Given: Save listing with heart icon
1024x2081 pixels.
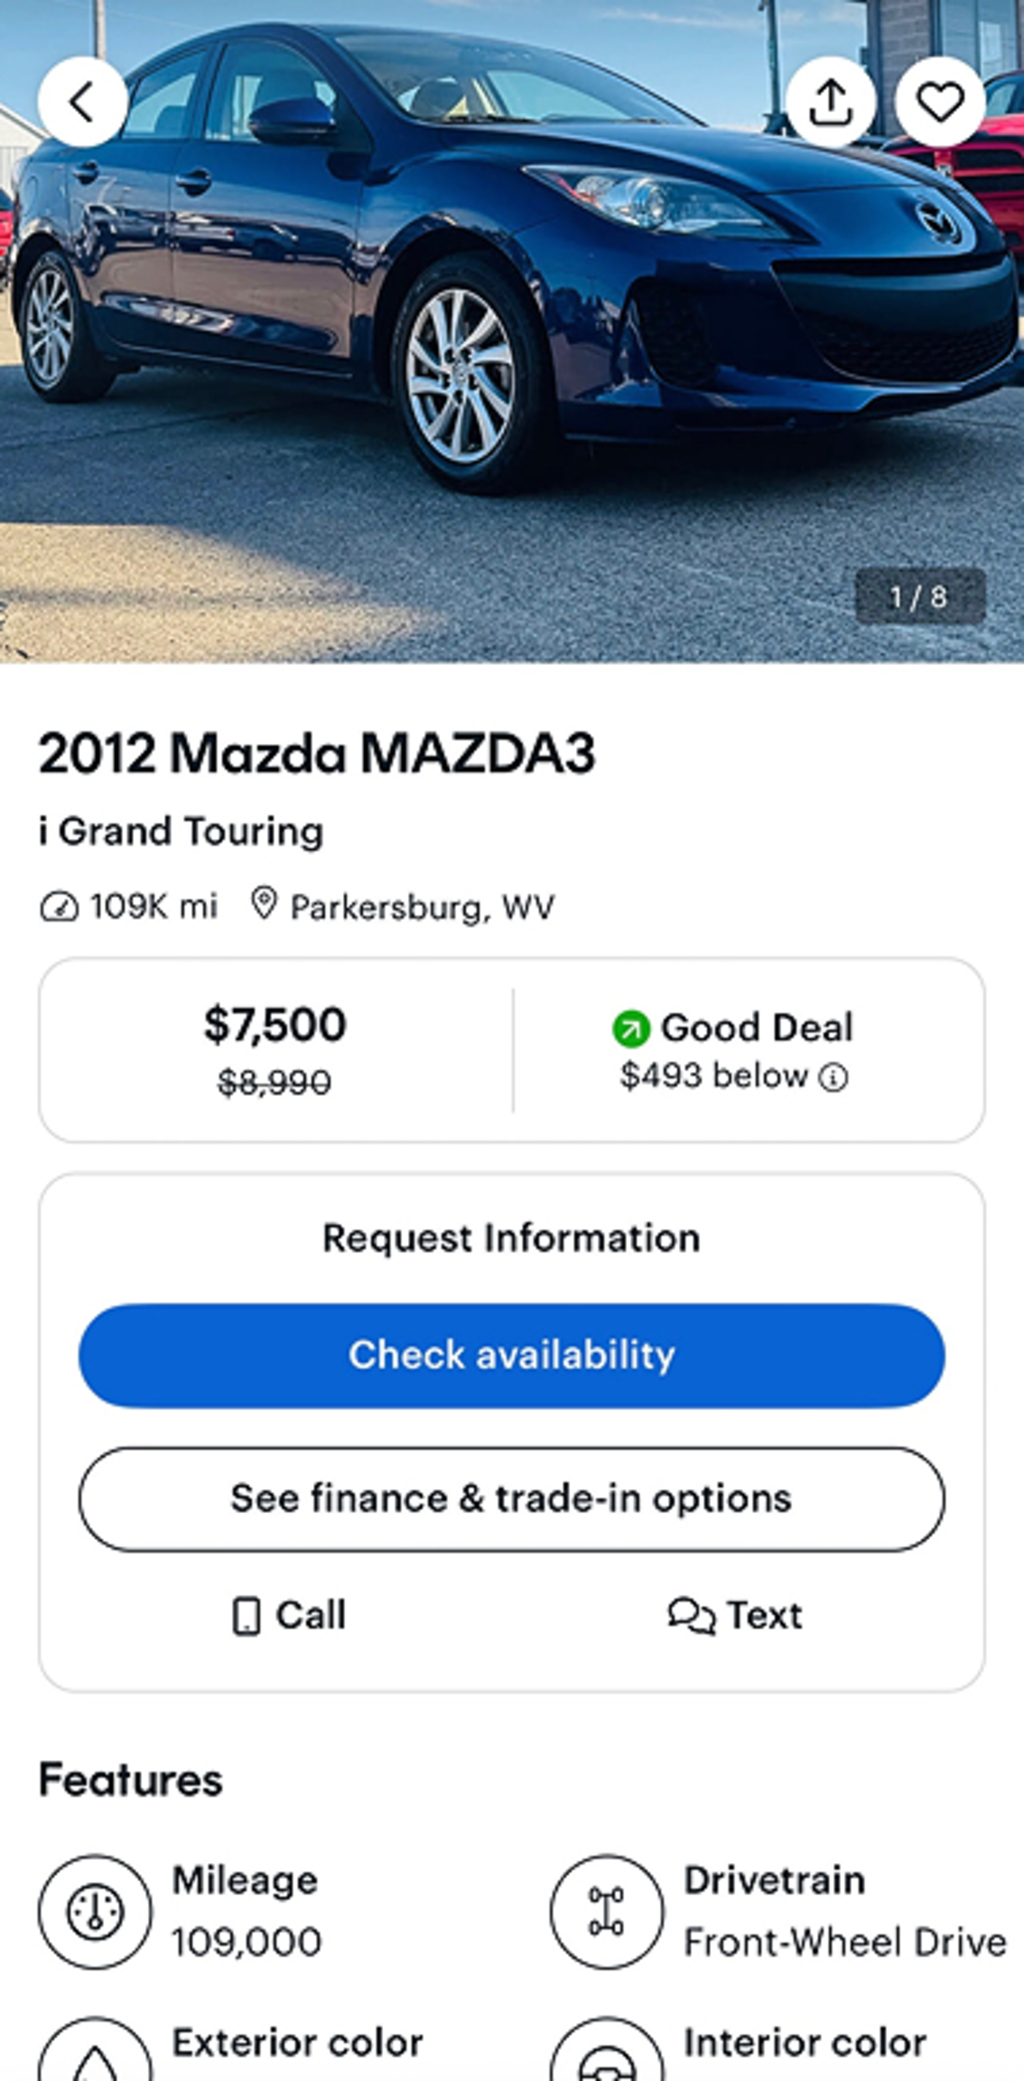Looking at the screenshot, I should click(x=940, y=101).
